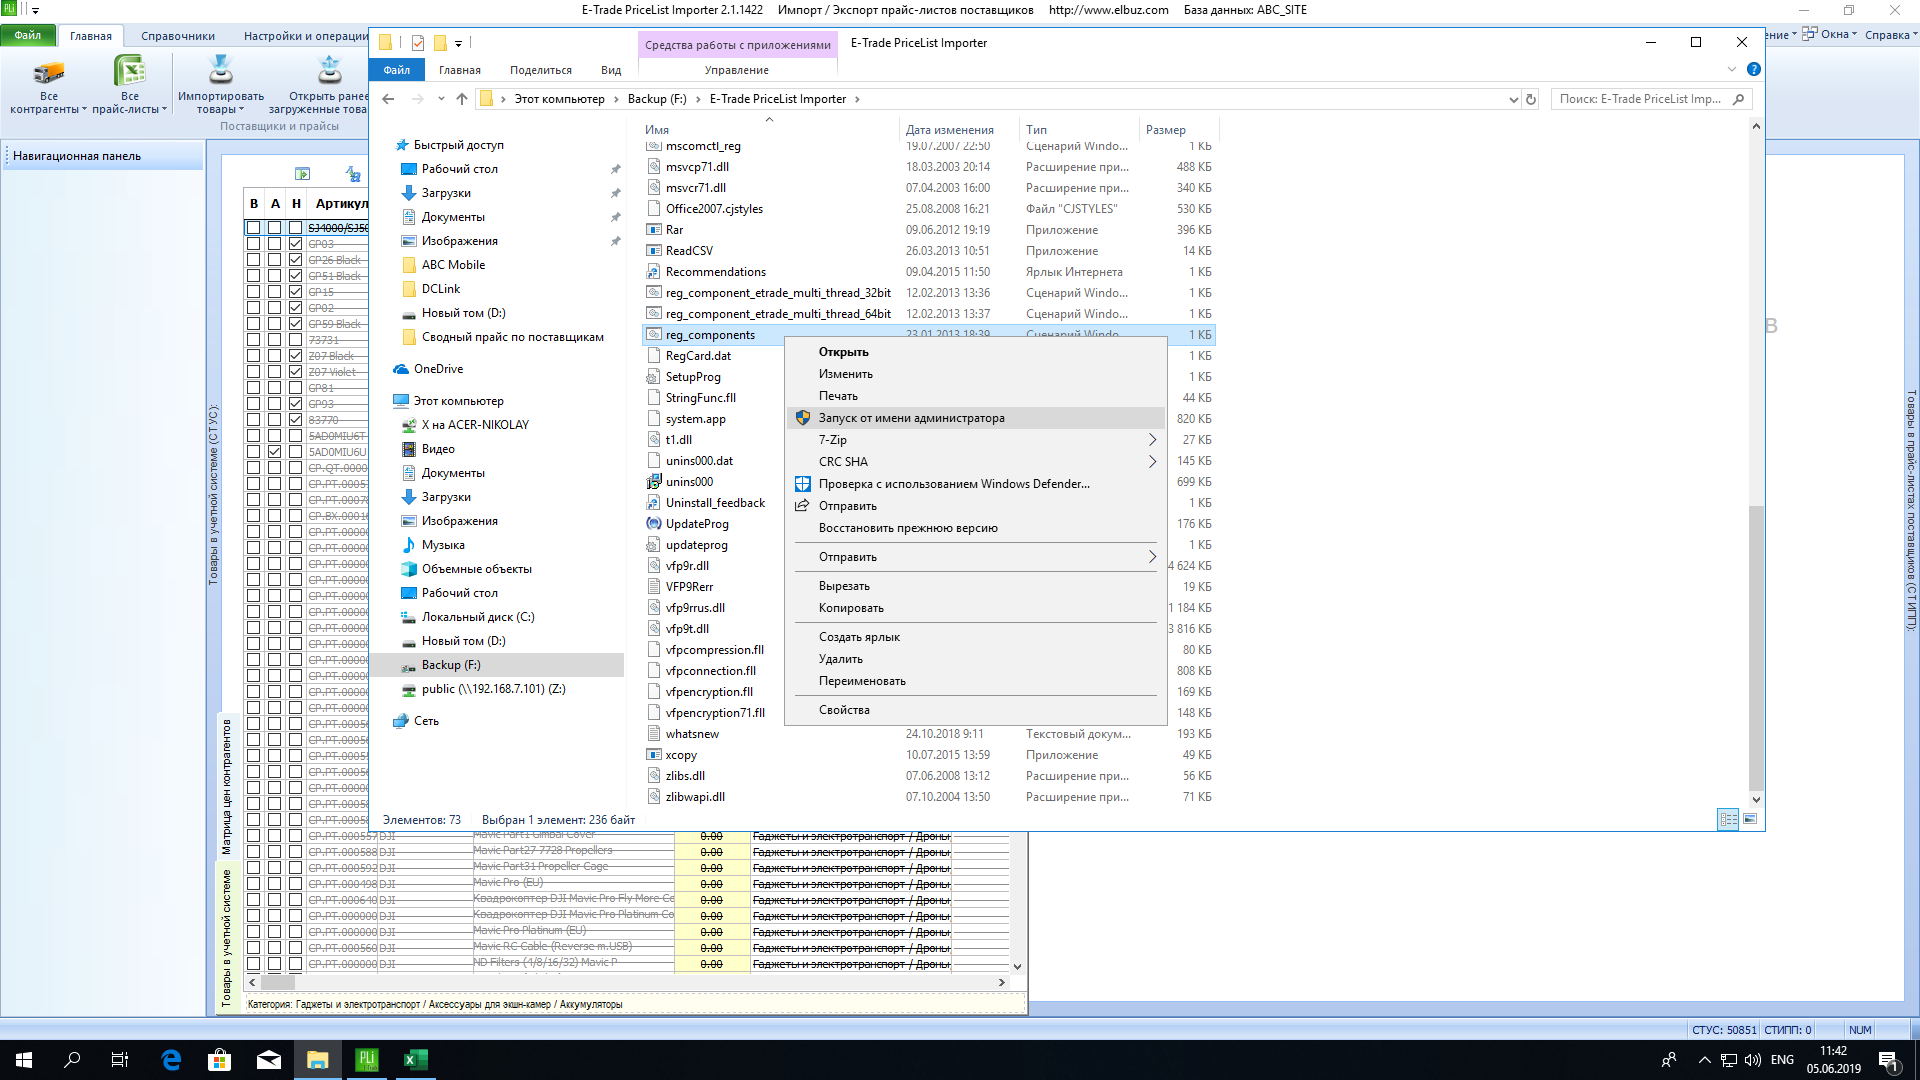Open Windows Start menu
This screenshot has width=1920, height=1080.
[24, 1060]
